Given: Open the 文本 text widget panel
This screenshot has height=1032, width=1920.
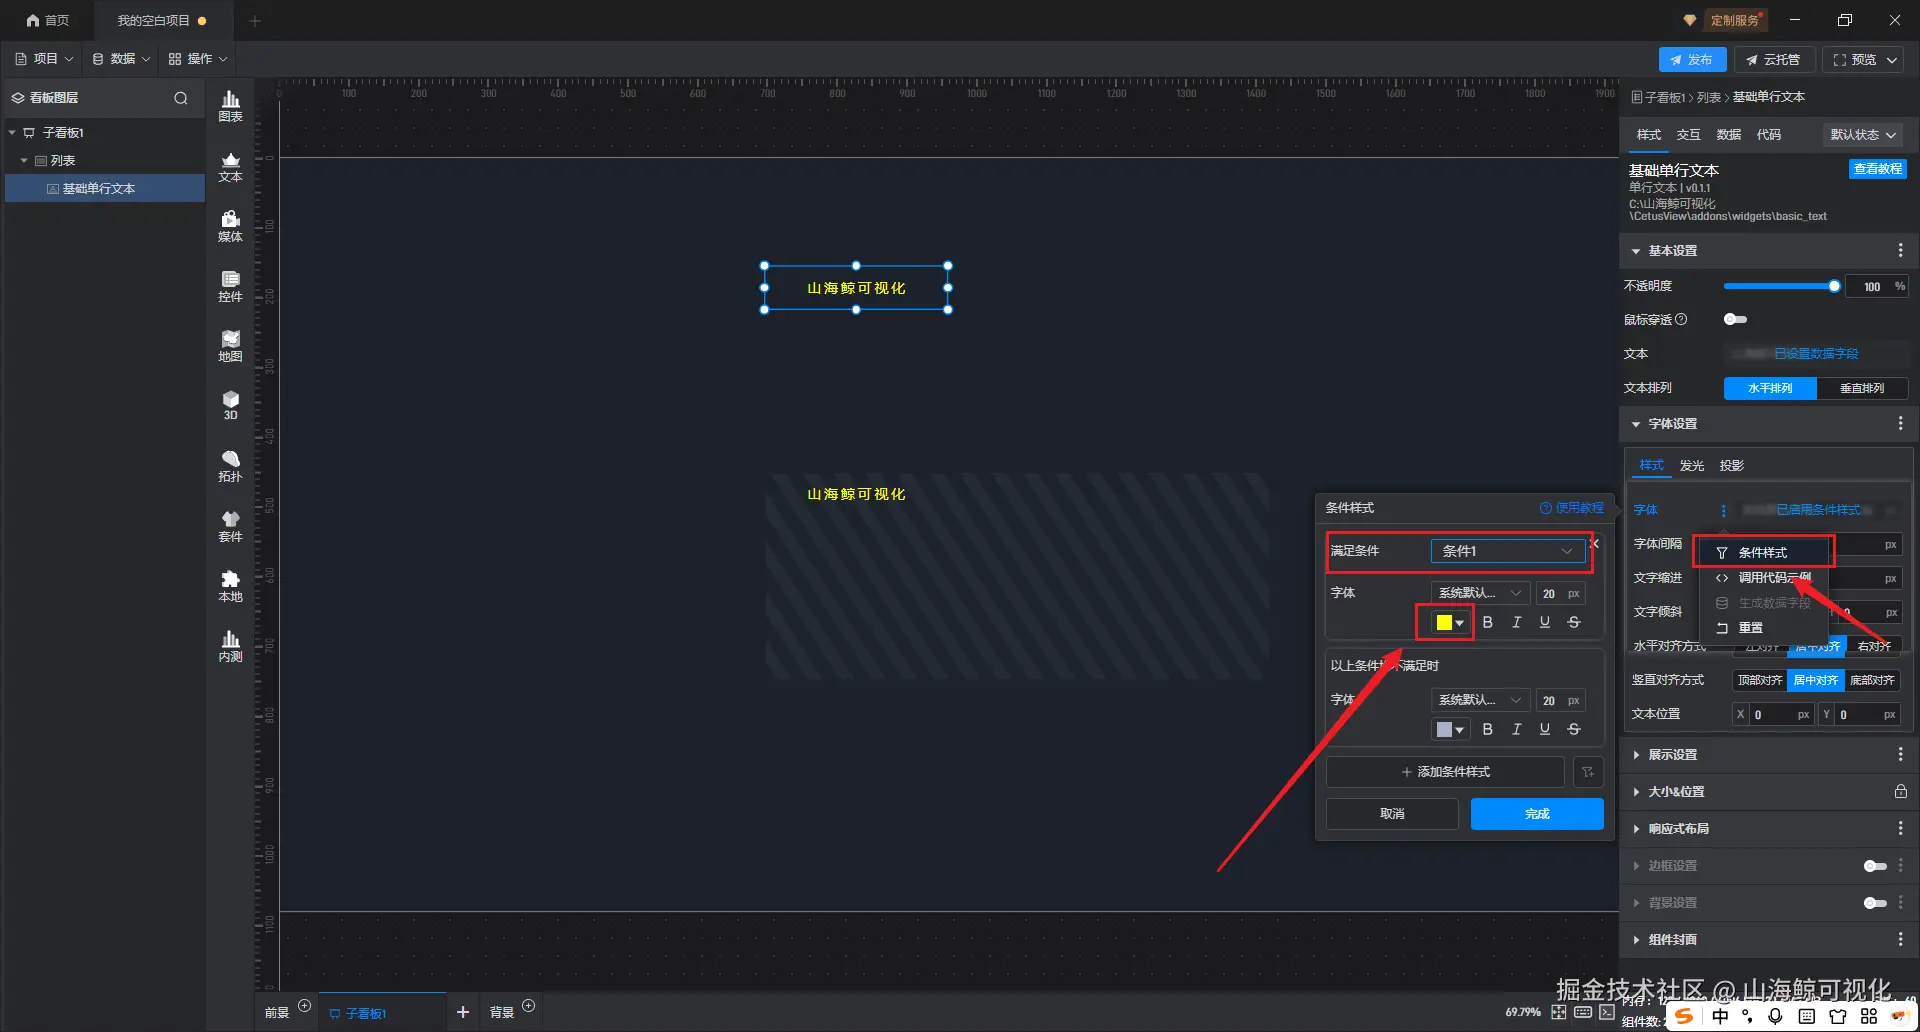Looking at the screenshot, I should coord(230,166).
